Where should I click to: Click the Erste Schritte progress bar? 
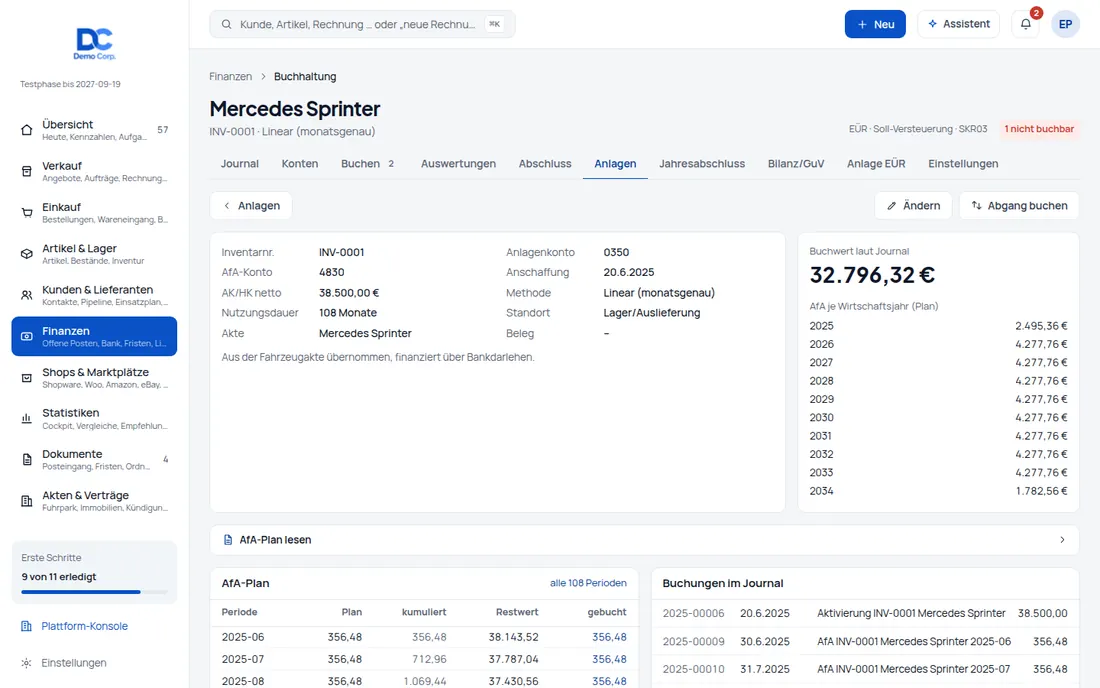coord(94,592)
